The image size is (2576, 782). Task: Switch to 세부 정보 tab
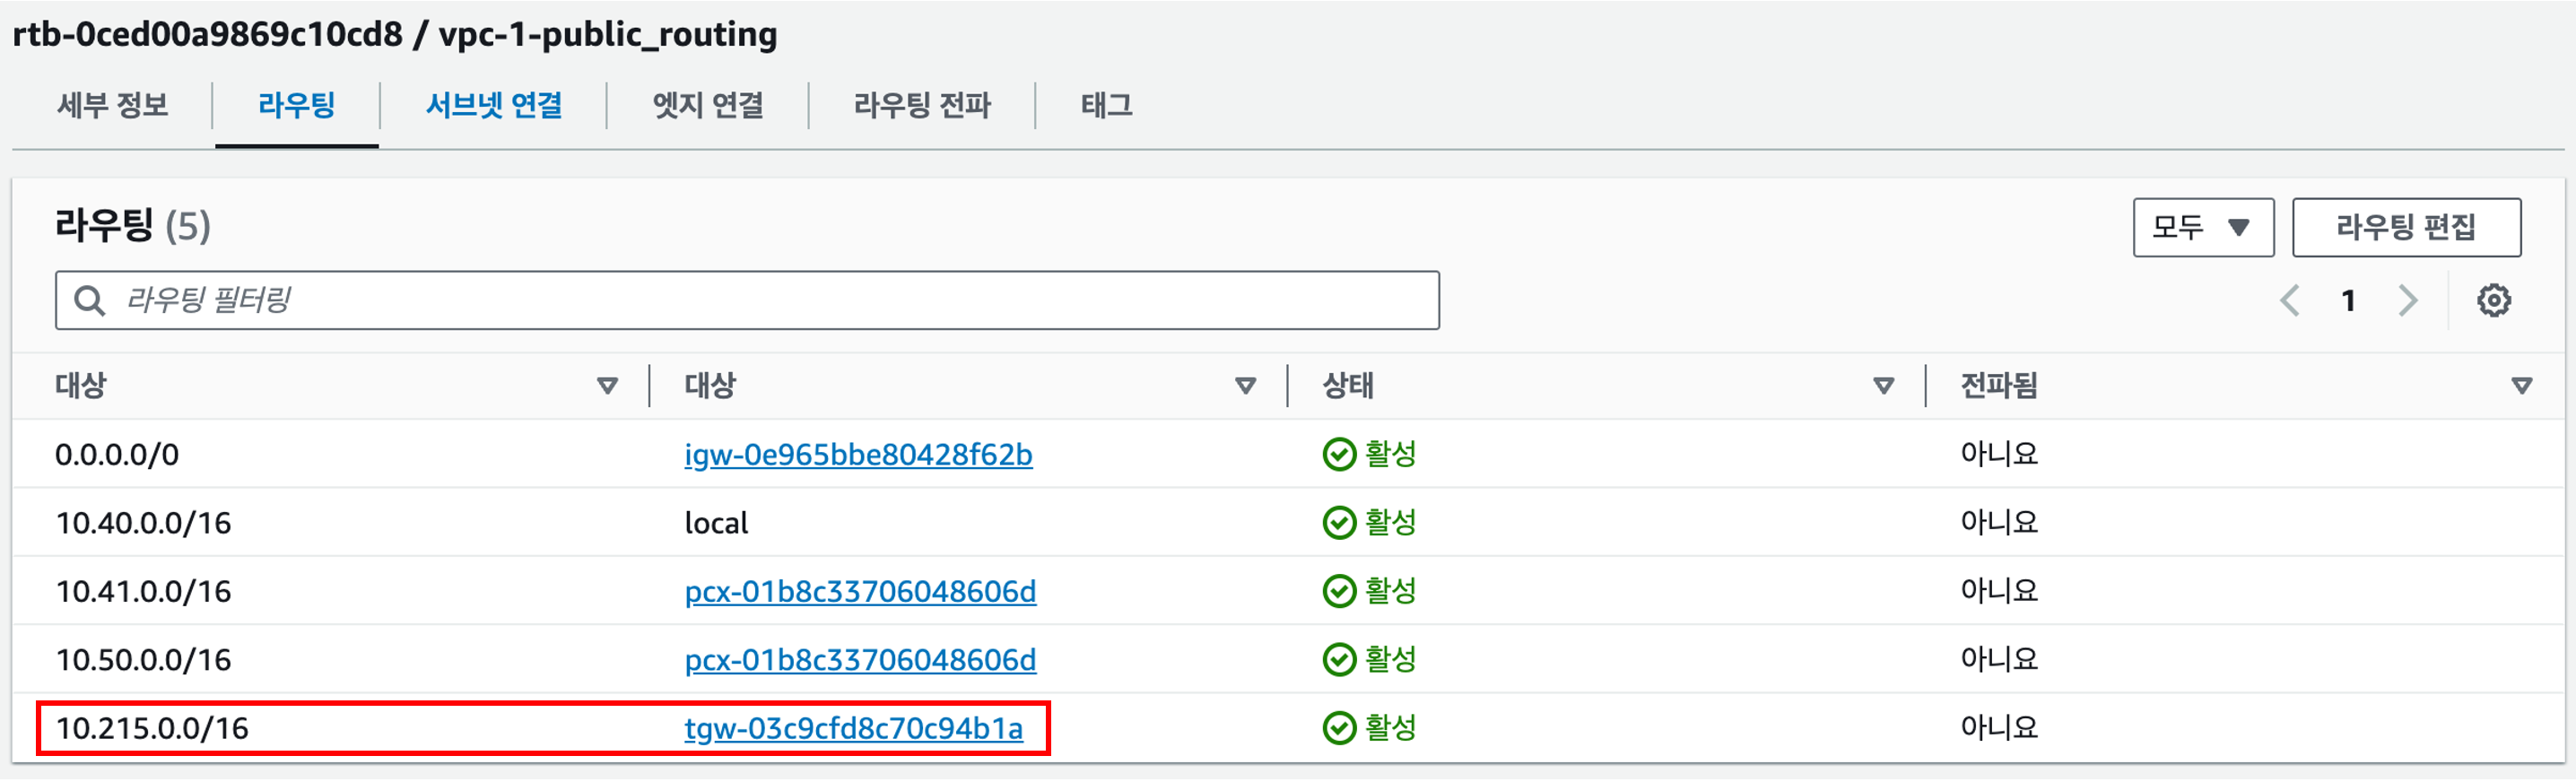pos(112,105)
